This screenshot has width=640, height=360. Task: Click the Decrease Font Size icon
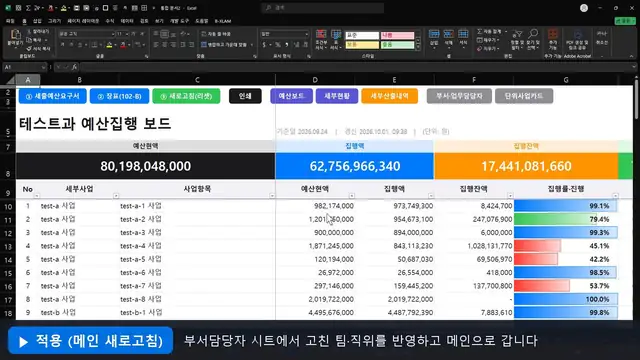[142, 34]
